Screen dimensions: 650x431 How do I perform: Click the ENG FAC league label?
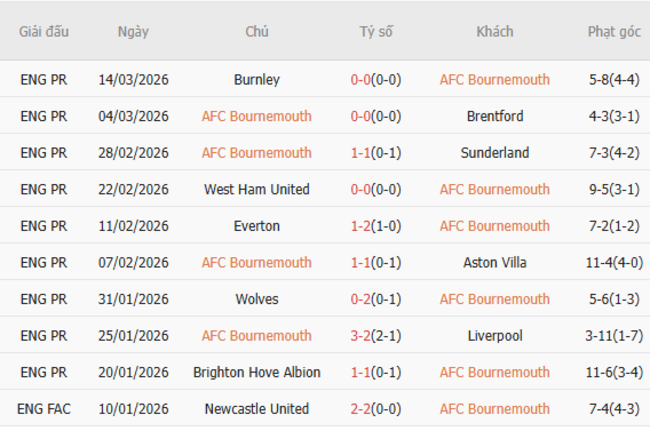point(44,409)
